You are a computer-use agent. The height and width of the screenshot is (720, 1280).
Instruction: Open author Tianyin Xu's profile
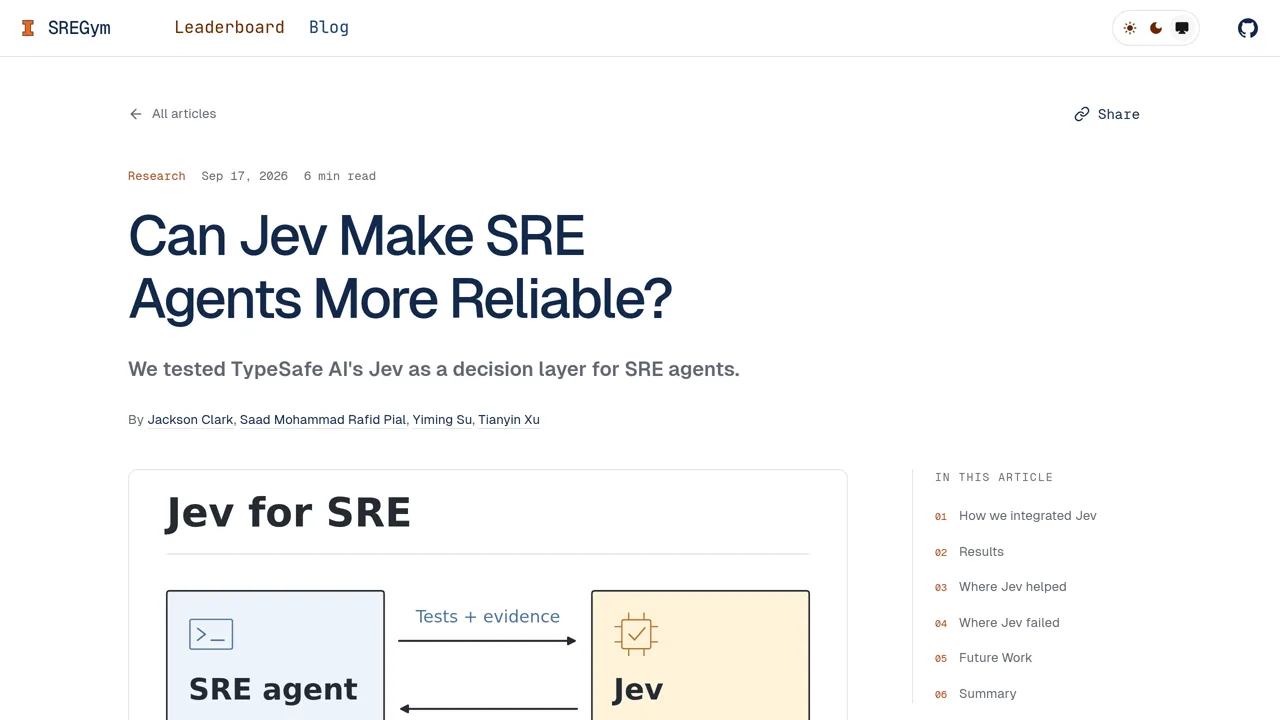(x=509, y=420)
